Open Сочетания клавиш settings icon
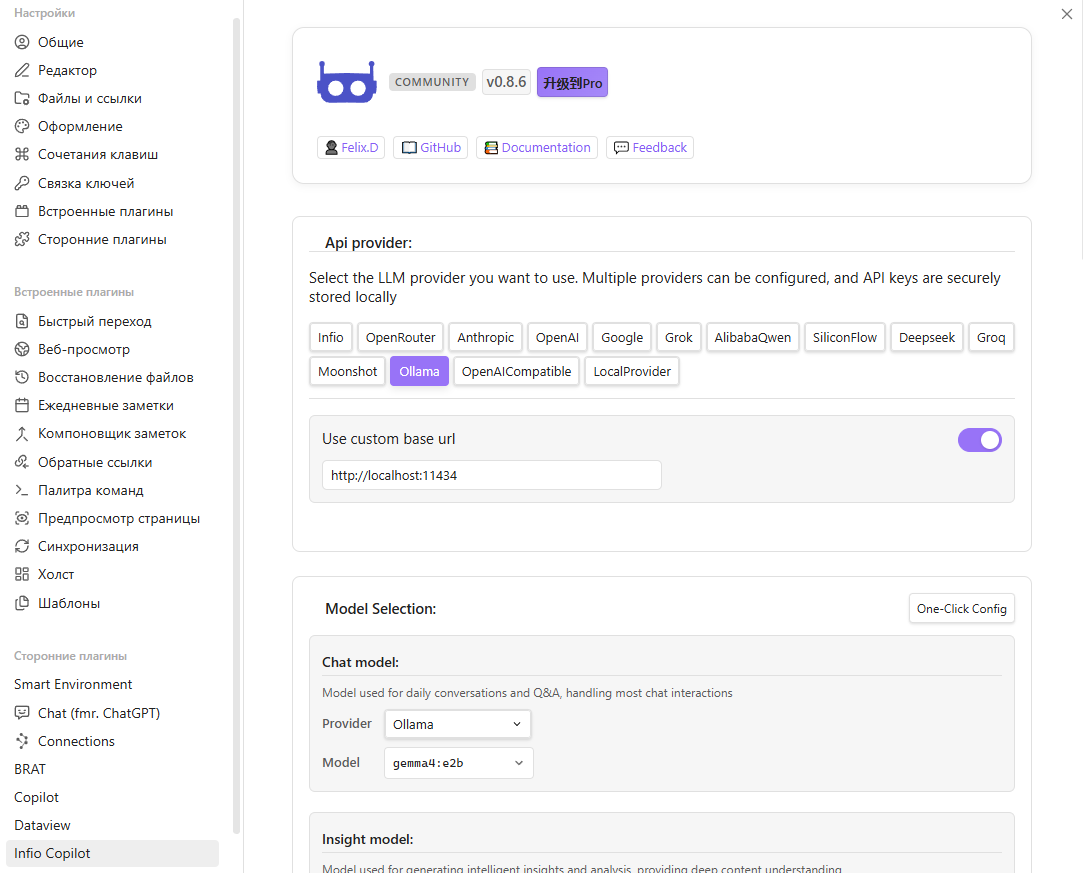1083x873 pixels. 22,155
